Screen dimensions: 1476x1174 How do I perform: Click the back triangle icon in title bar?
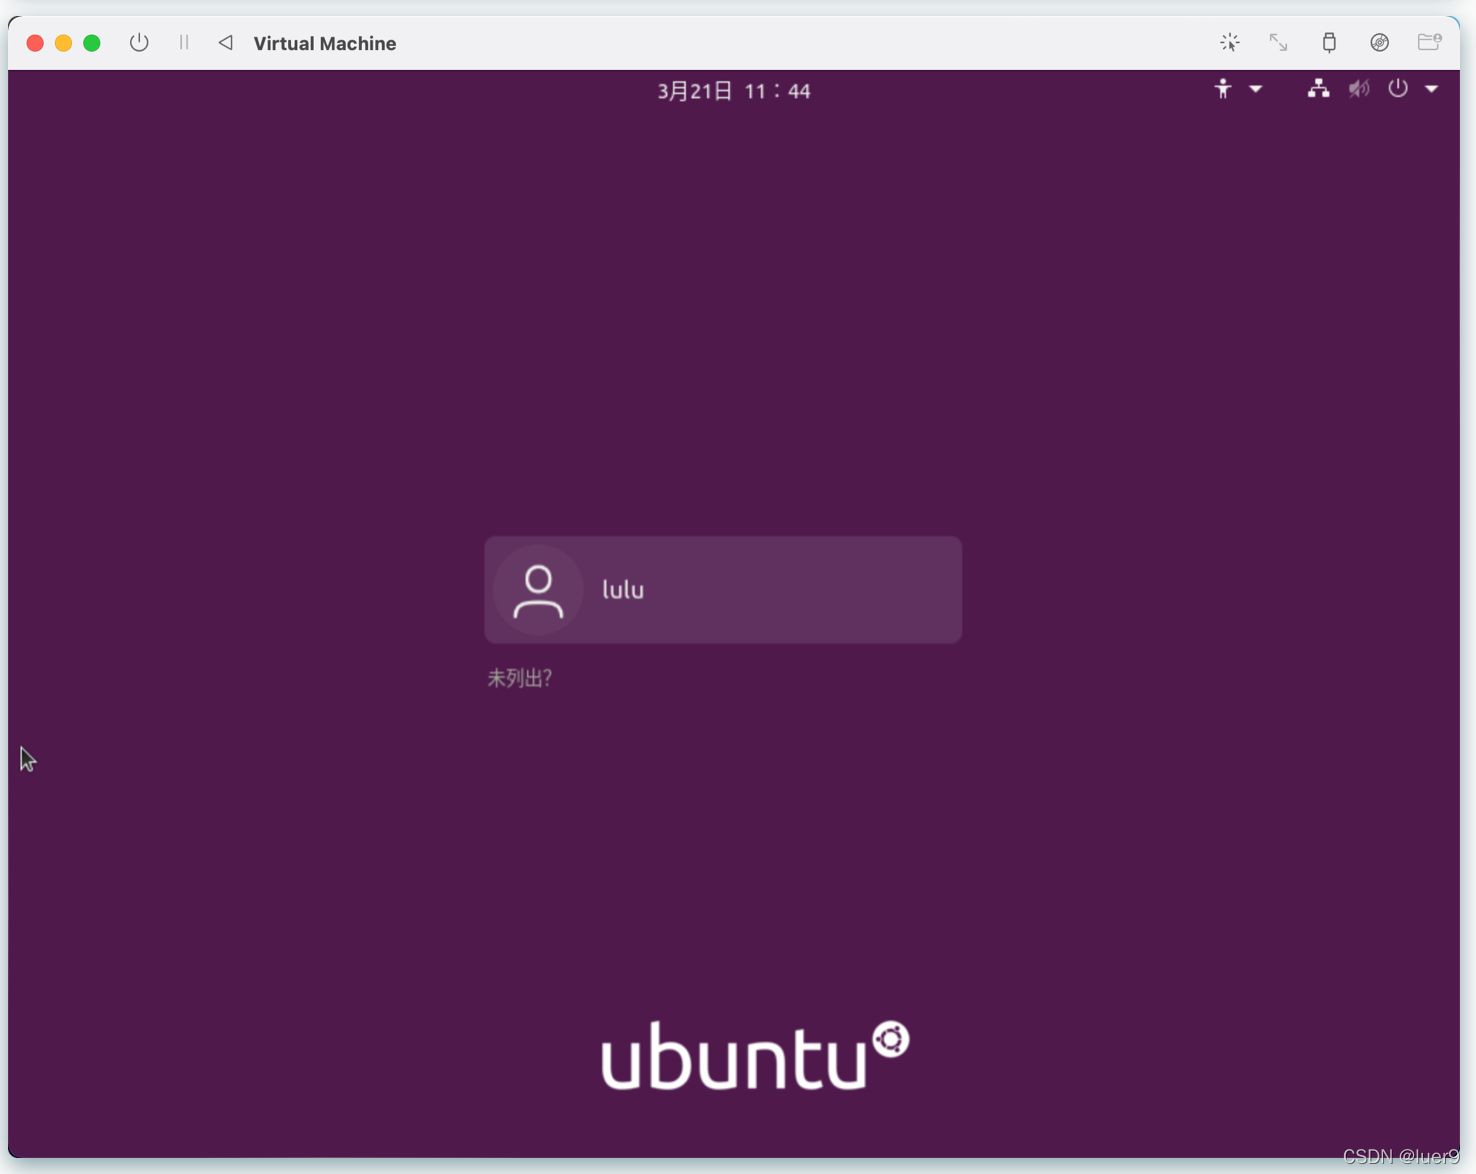click(x=226, y=43)
